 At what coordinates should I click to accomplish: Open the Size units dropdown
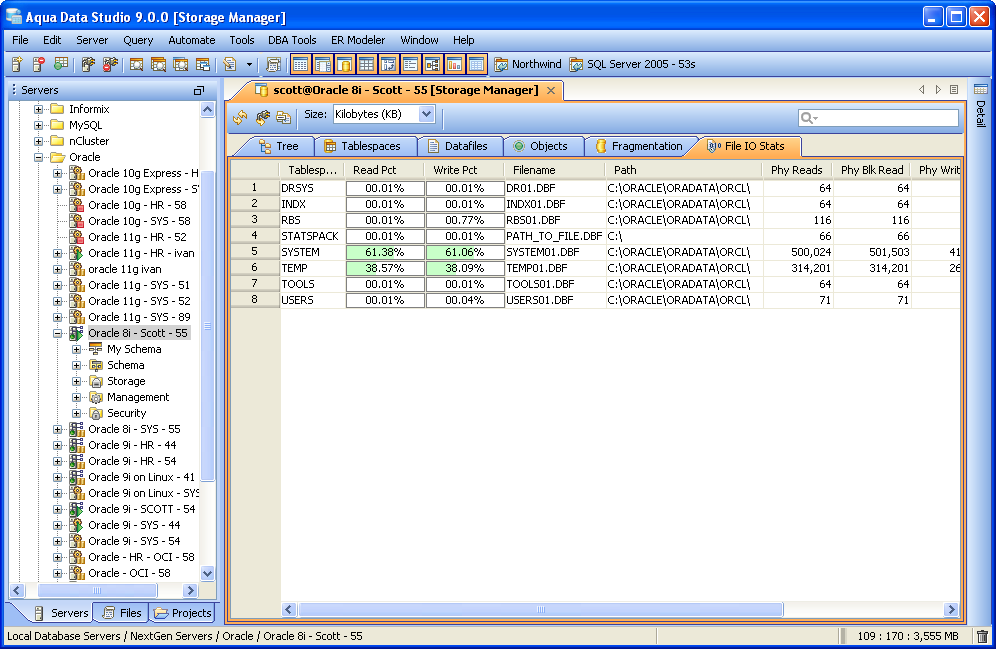[x=426, y=114]
